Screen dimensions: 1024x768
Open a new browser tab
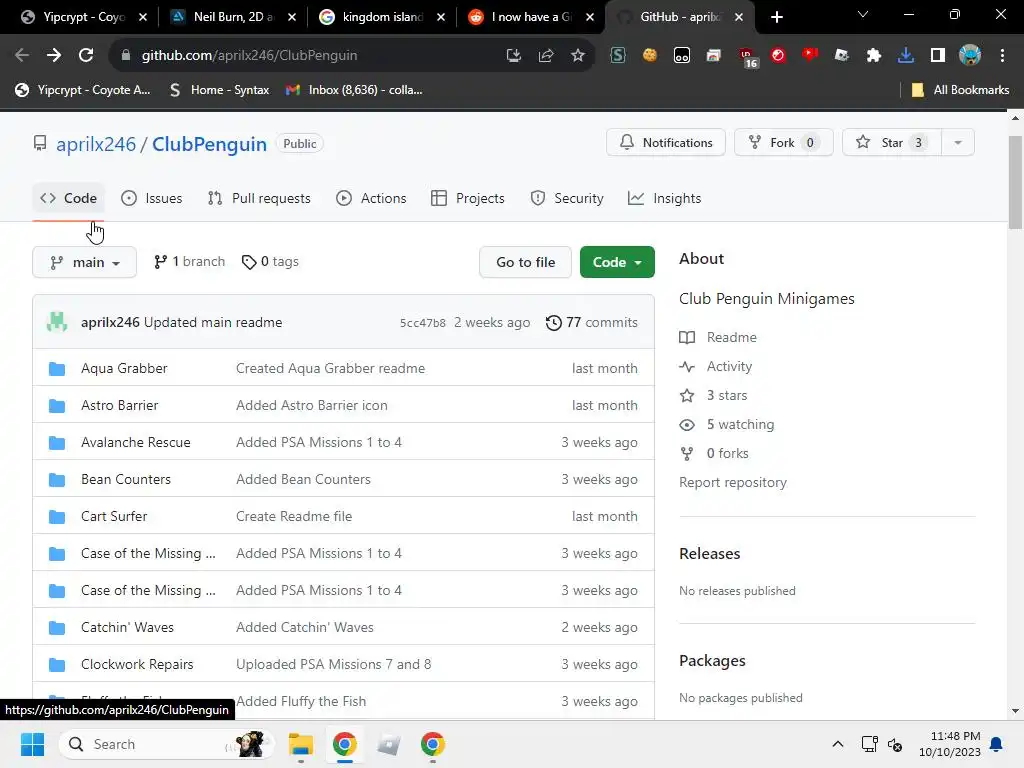coord(776,17)
